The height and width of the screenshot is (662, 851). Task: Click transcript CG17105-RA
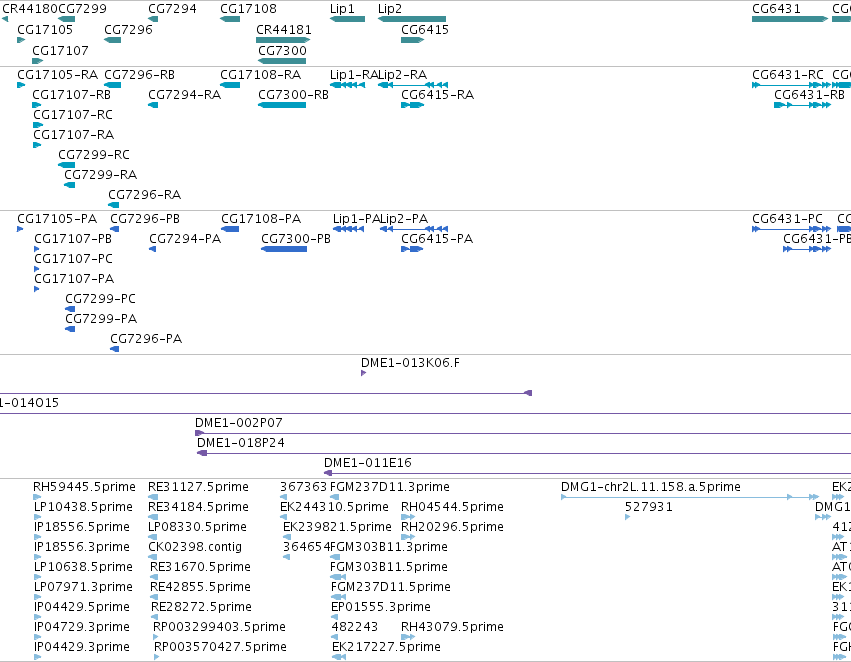click(21, 85)
